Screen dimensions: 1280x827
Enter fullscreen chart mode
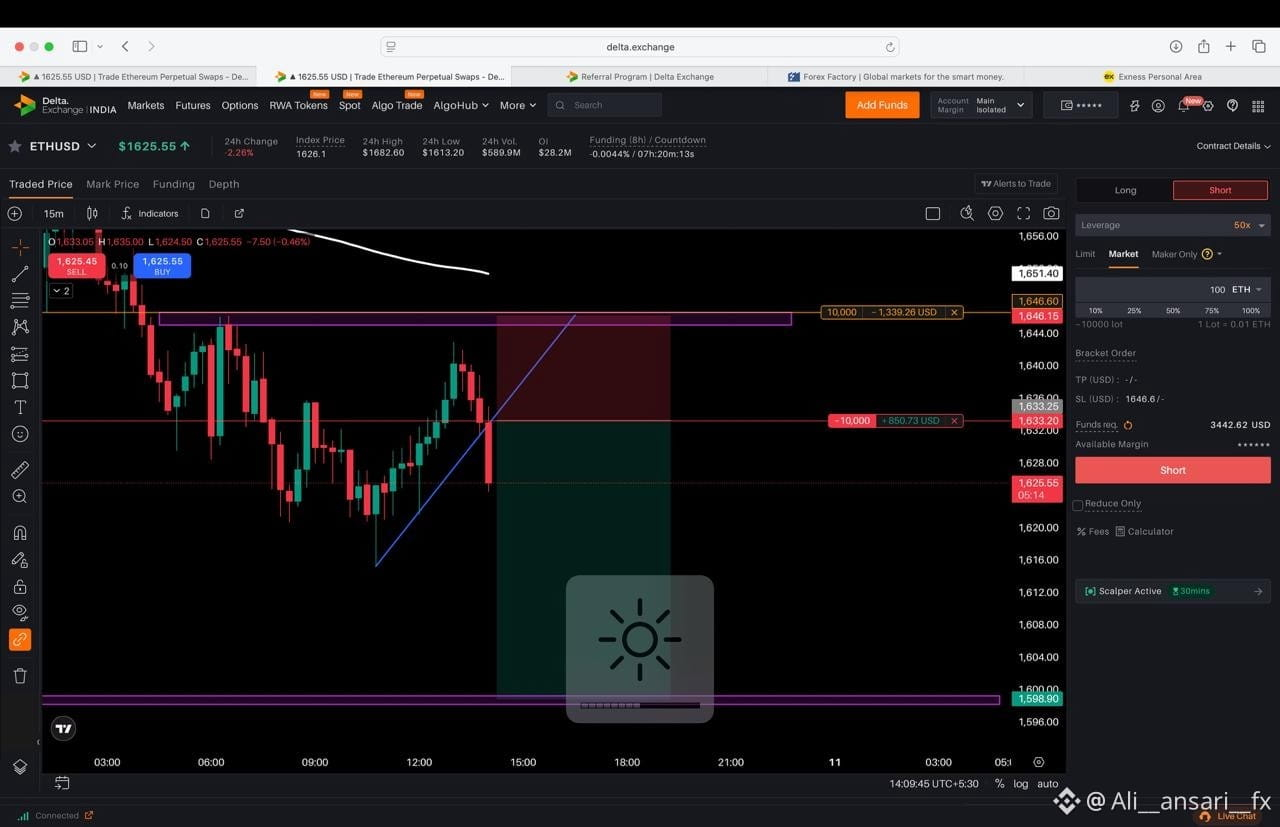pos(1023,213)
